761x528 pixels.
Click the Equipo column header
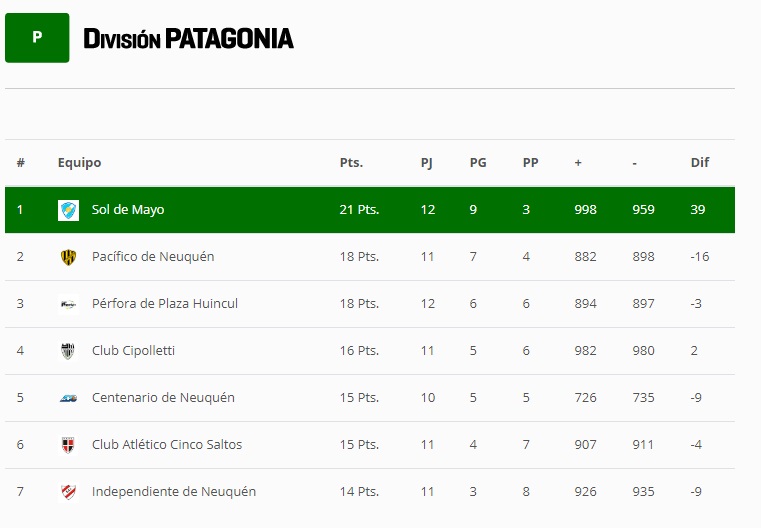[x=79, y=163]
